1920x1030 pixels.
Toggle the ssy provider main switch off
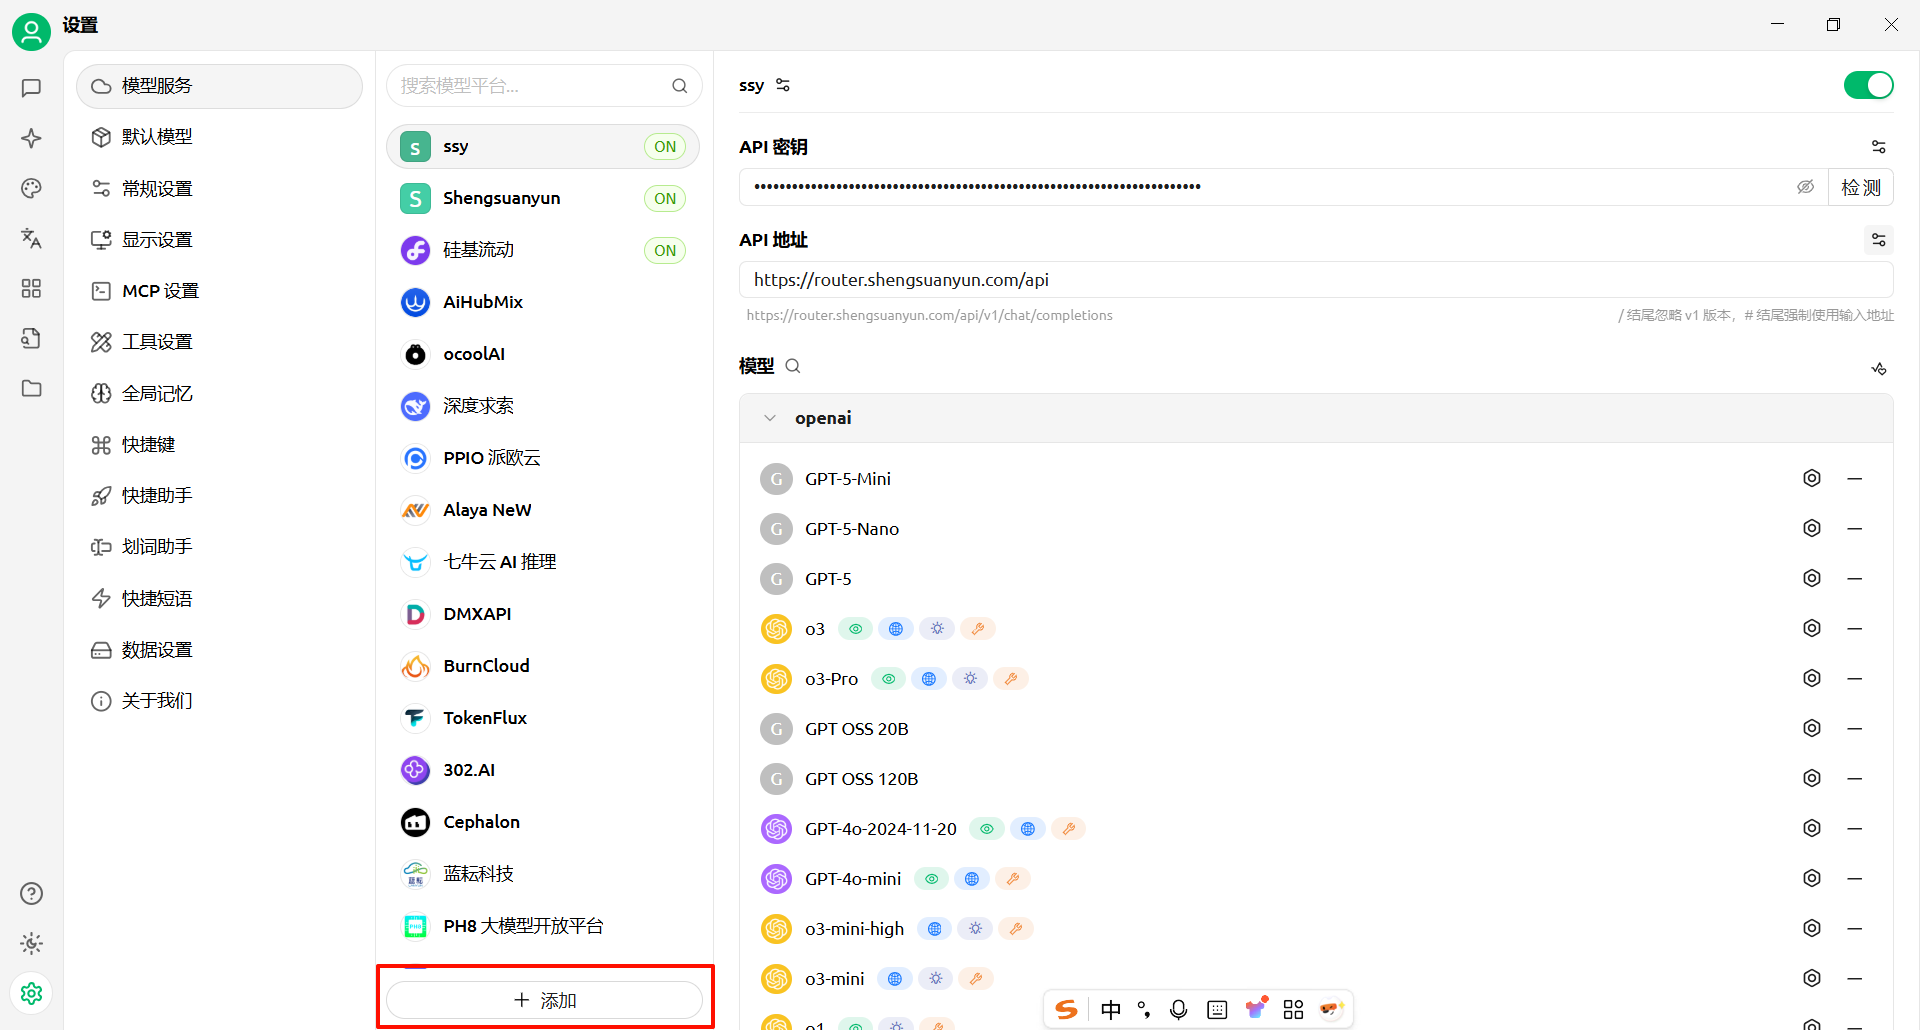coord(1868,85)
